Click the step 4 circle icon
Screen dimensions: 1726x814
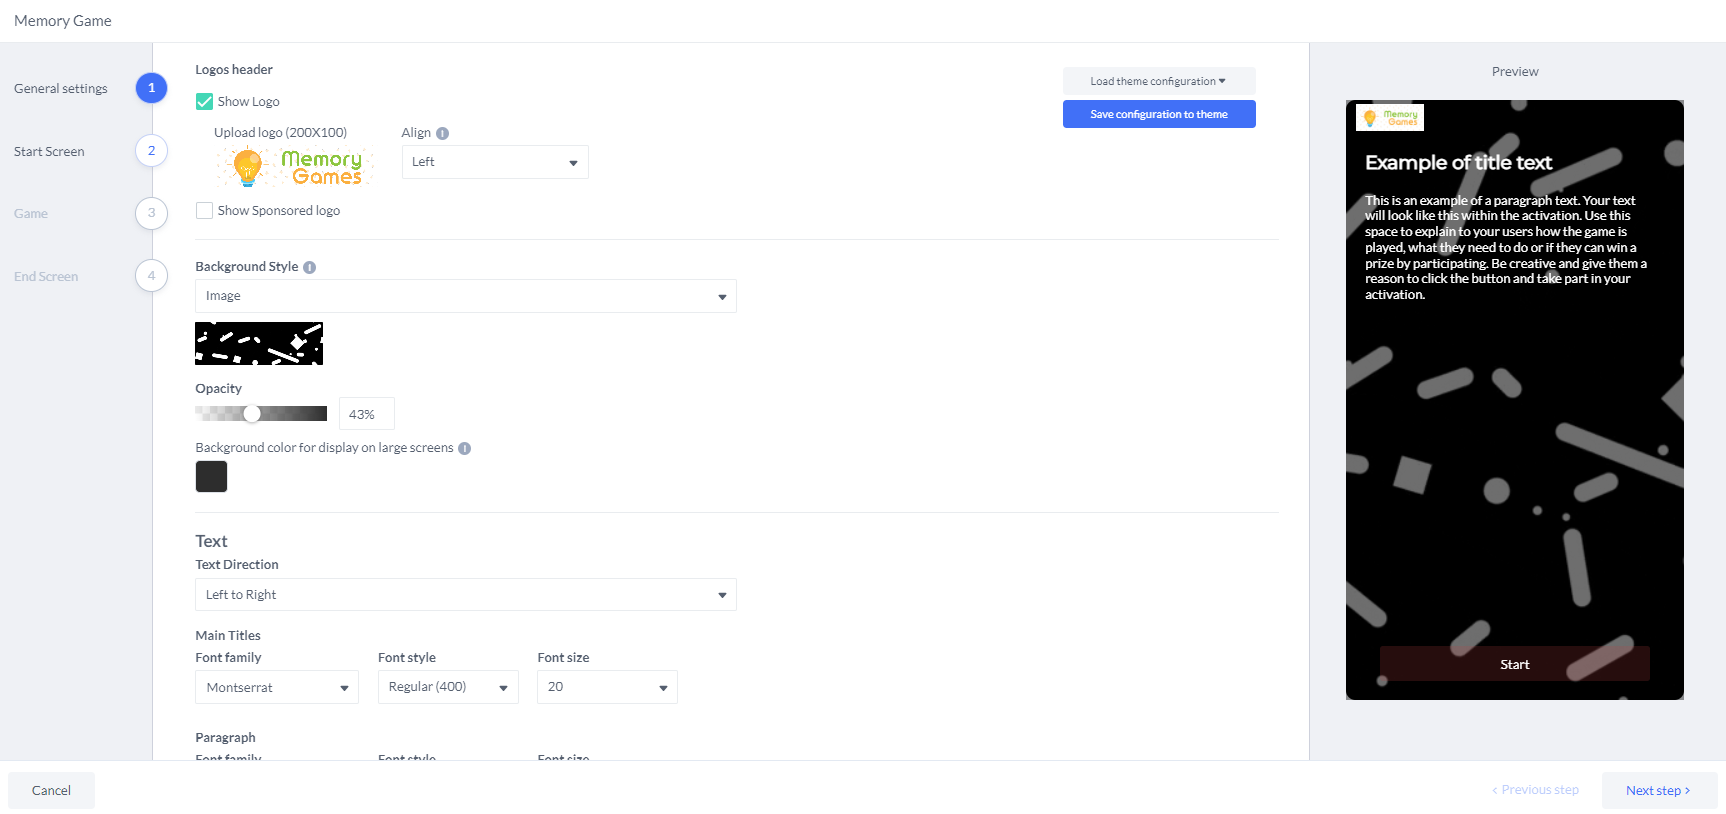click(x=151, y=276)
